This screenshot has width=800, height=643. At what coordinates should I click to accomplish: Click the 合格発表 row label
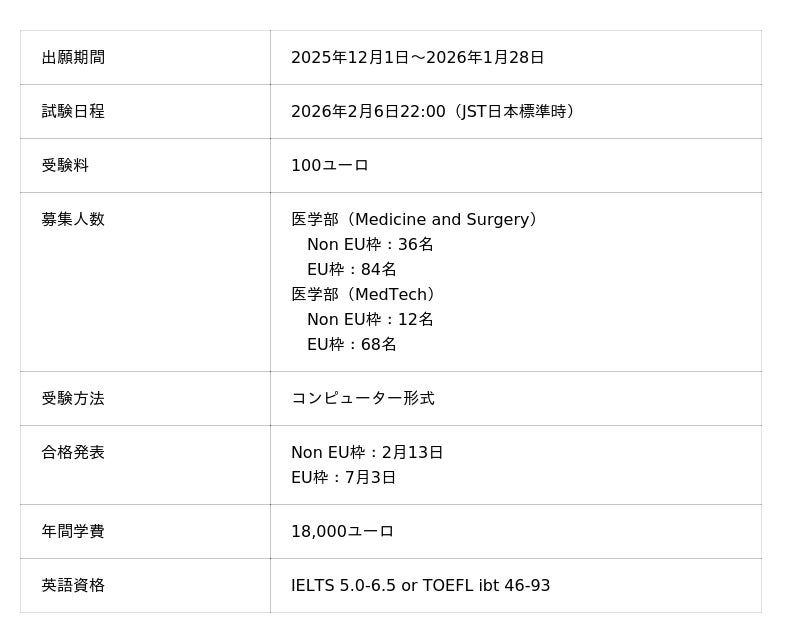coord(73,453)
